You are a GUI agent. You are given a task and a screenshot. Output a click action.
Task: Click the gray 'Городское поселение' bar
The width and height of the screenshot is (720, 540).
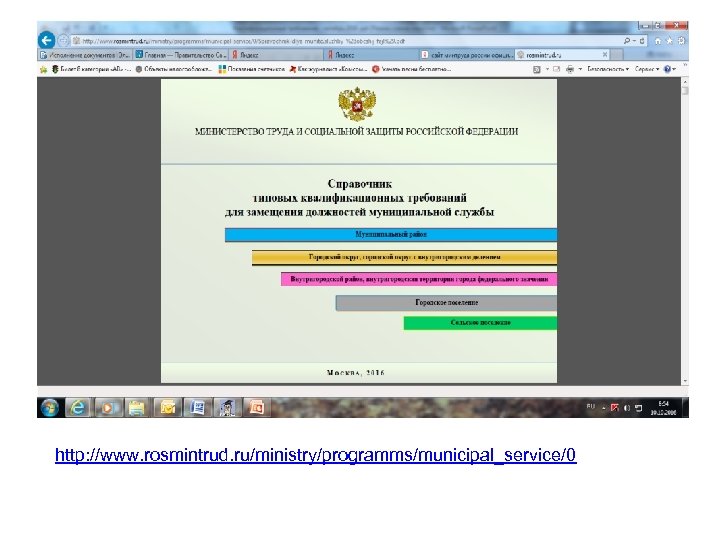click(446, 303)
